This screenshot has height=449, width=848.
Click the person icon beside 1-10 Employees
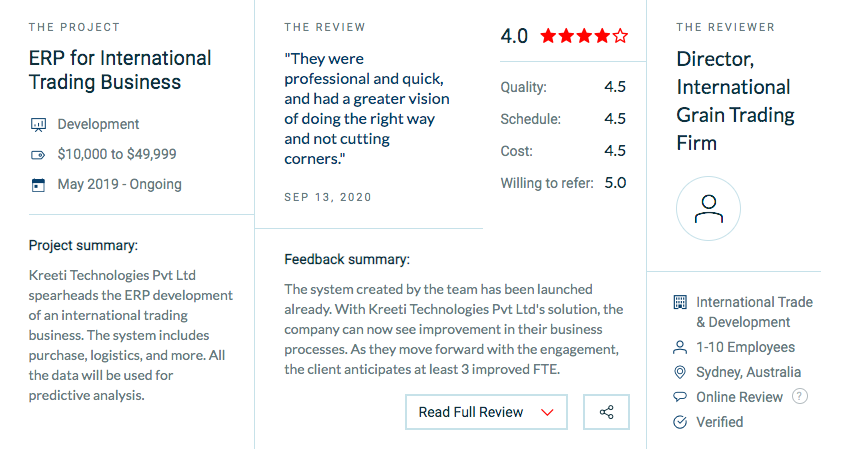680,347
